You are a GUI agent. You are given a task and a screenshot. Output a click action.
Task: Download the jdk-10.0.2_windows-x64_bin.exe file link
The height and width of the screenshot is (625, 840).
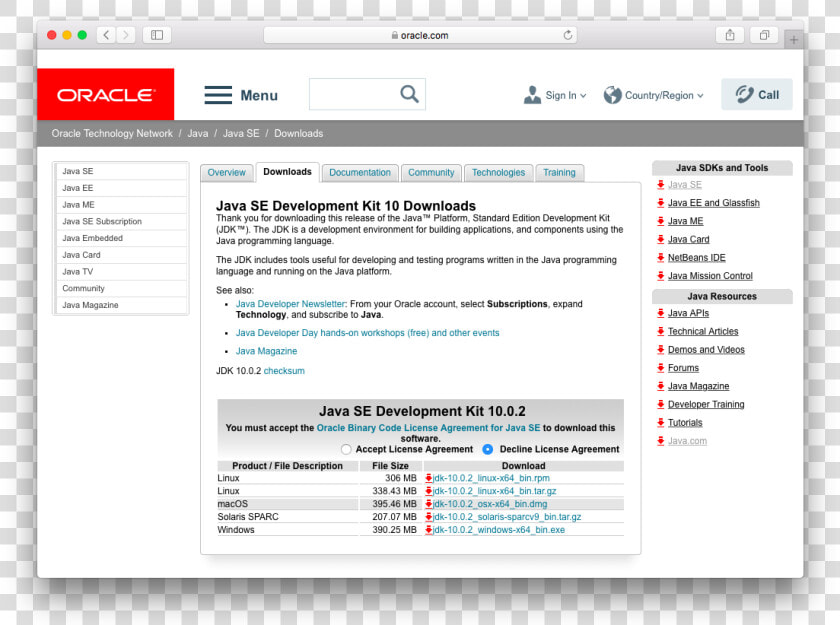499,530
